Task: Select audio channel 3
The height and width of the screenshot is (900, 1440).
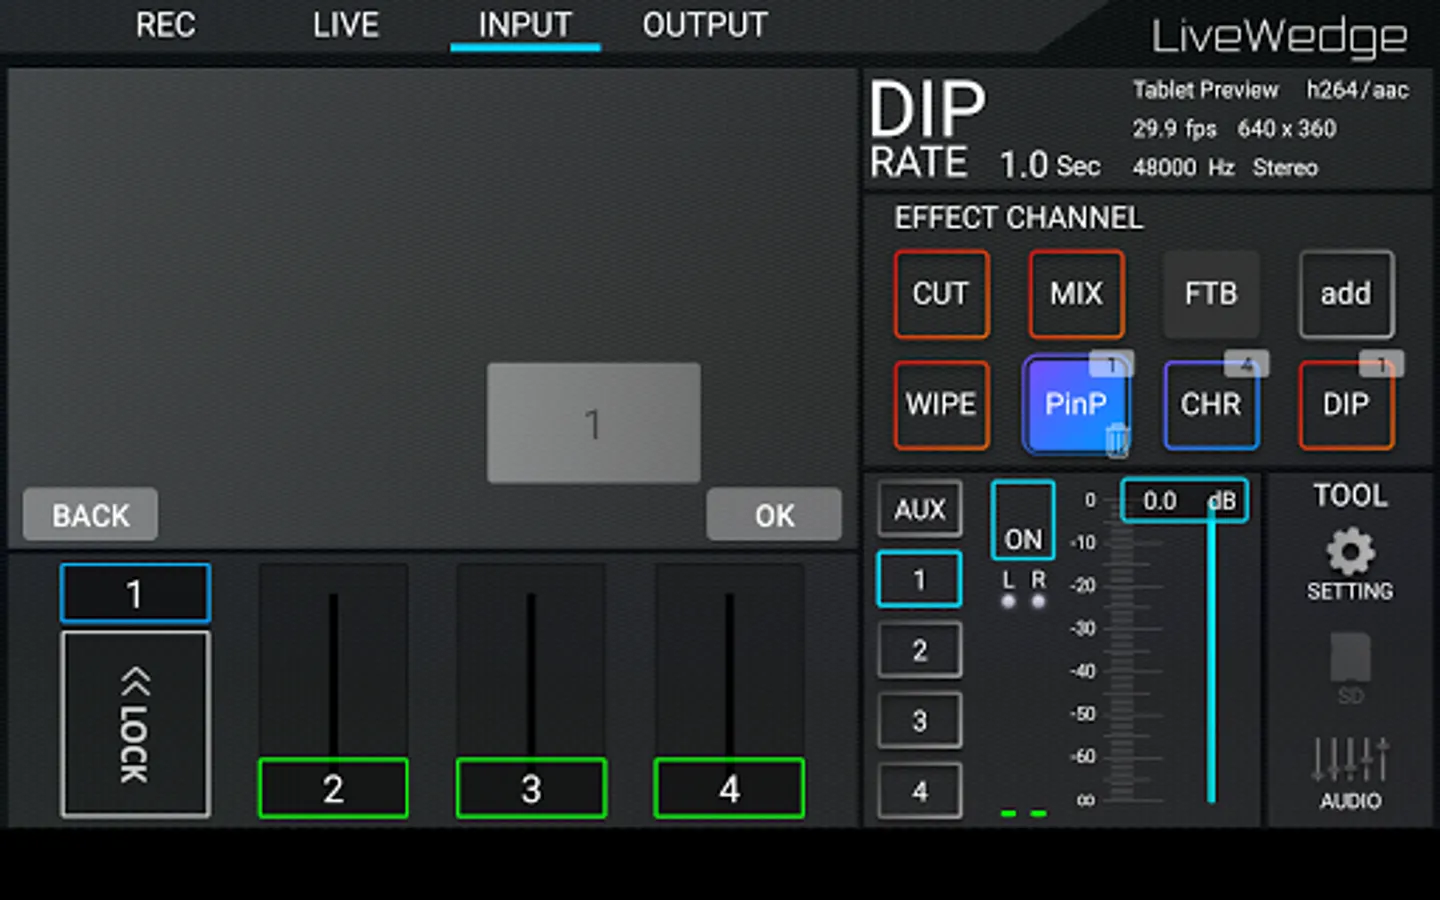Action: tap(920, 720)
